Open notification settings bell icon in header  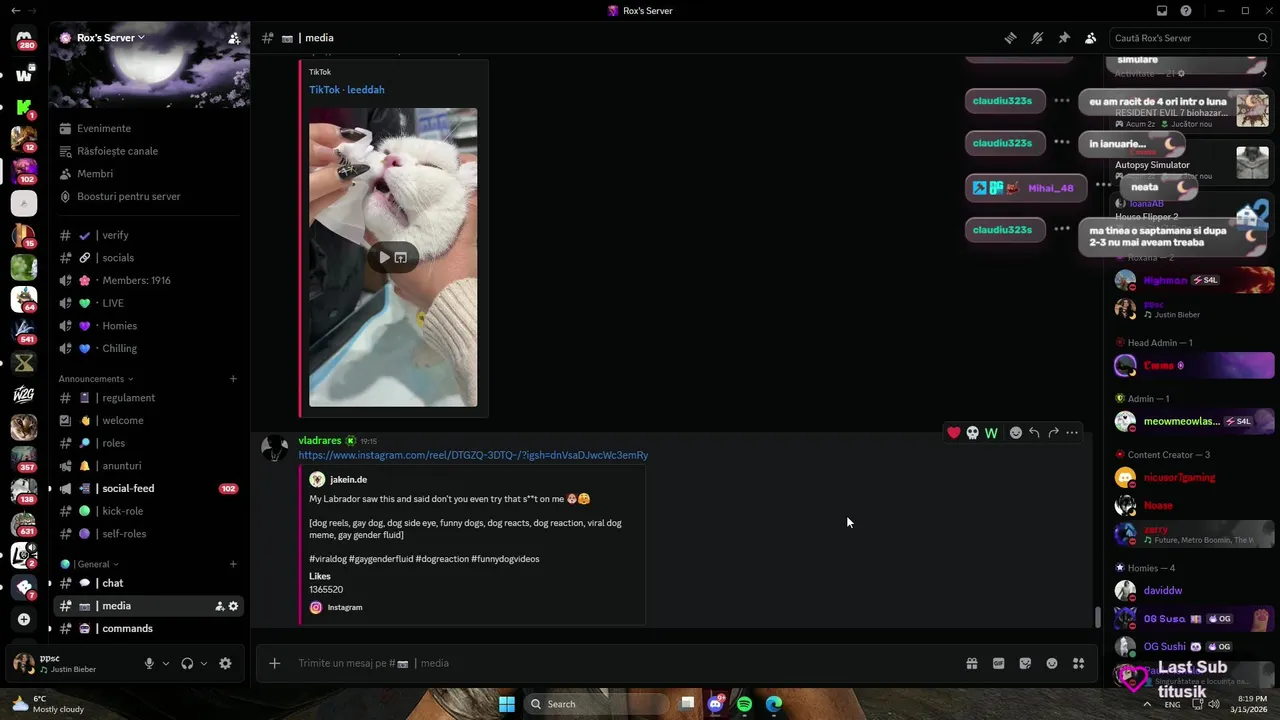click(x=1037, y=38)
